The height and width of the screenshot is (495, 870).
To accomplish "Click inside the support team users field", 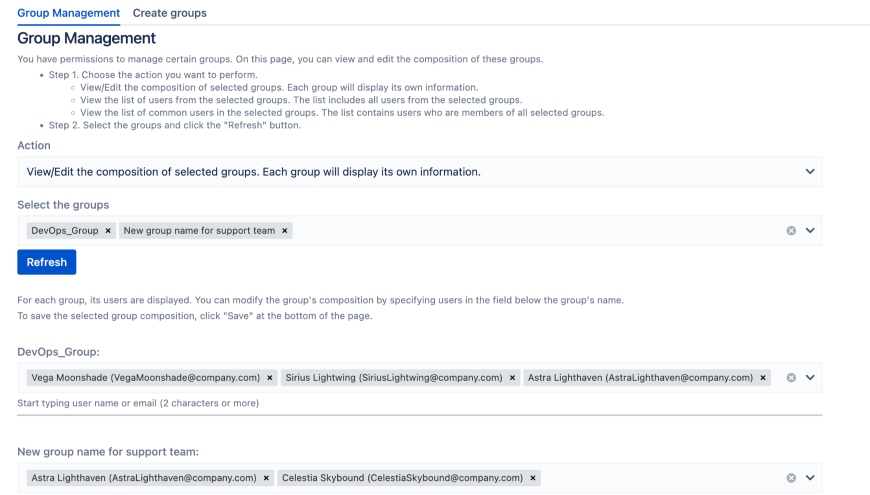I will pyautogui.click(x=660, y=478).
